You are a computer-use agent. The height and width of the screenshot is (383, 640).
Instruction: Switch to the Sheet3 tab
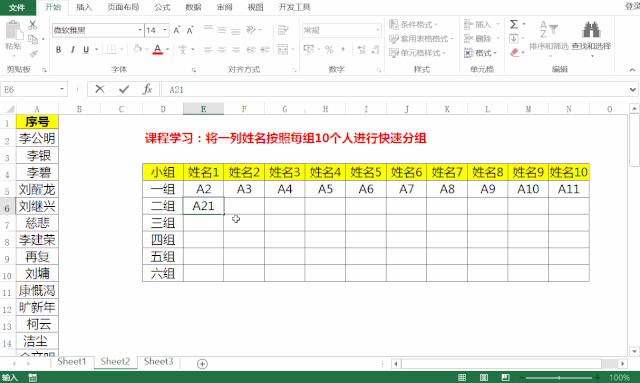coord(158,362)
